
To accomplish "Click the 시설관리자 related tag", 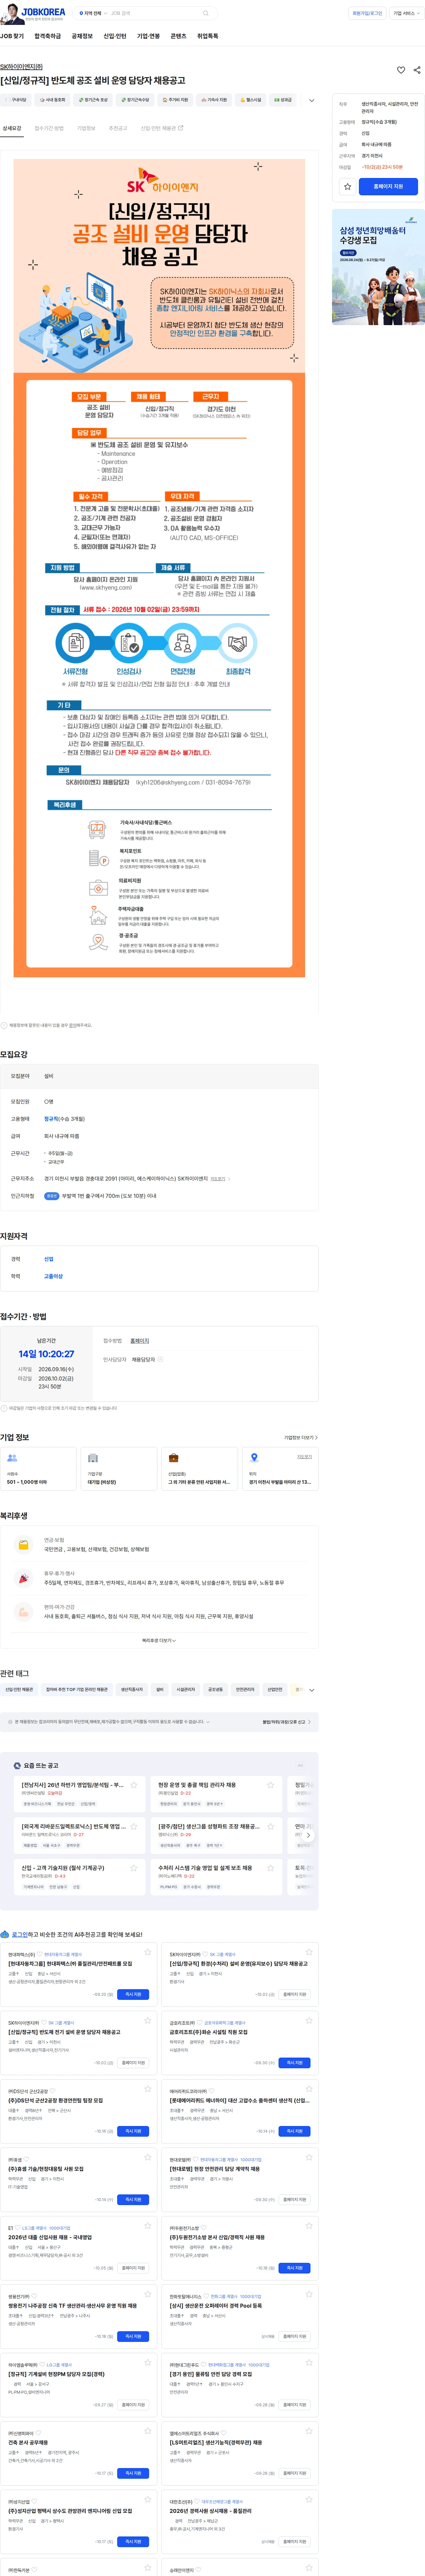I will click(x=186, y=1690).
